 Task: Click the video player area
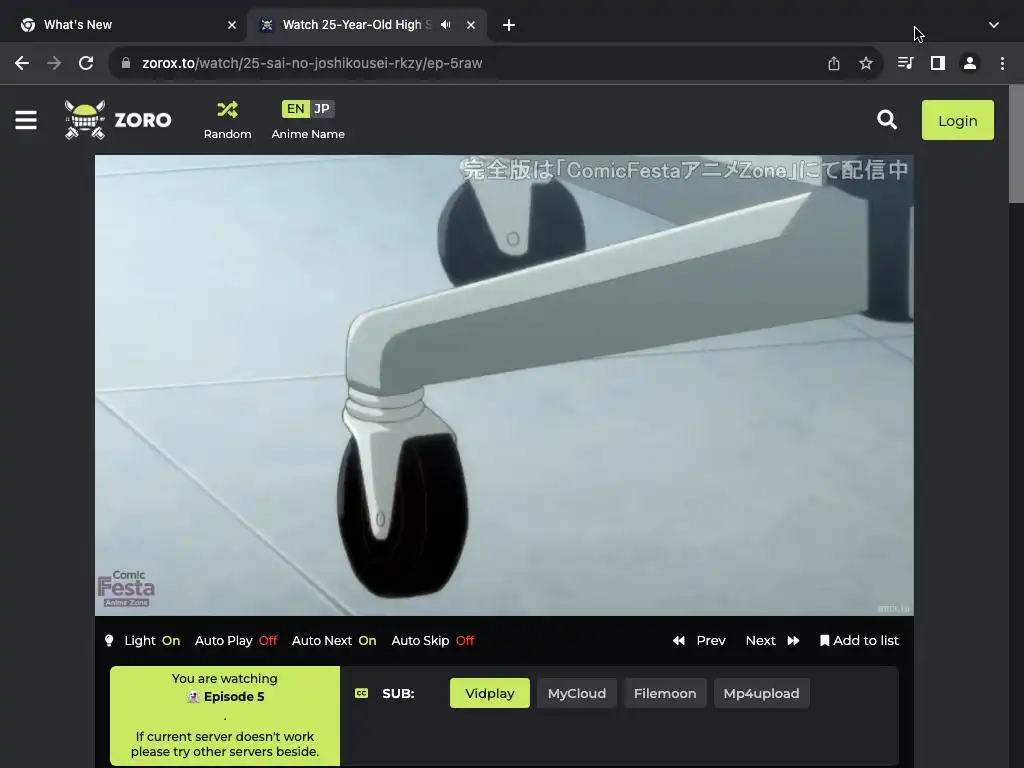[x=504, y=385]
